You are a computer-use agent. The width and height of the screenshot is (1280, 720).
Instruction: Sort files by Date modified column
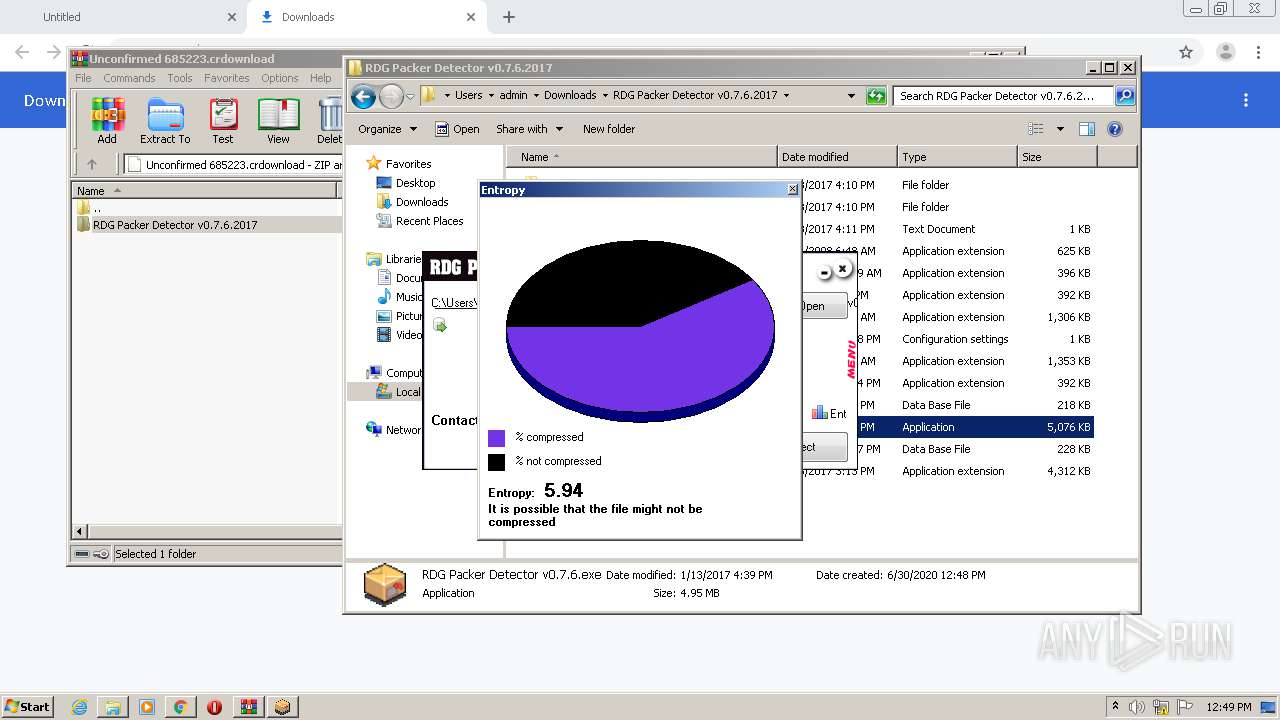(837, 157)
